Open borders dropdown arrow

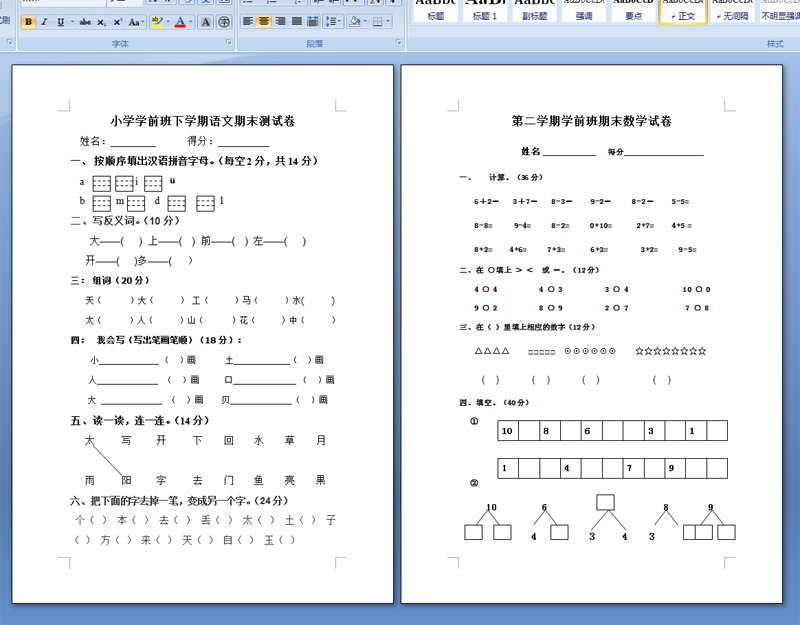point(388,21)
